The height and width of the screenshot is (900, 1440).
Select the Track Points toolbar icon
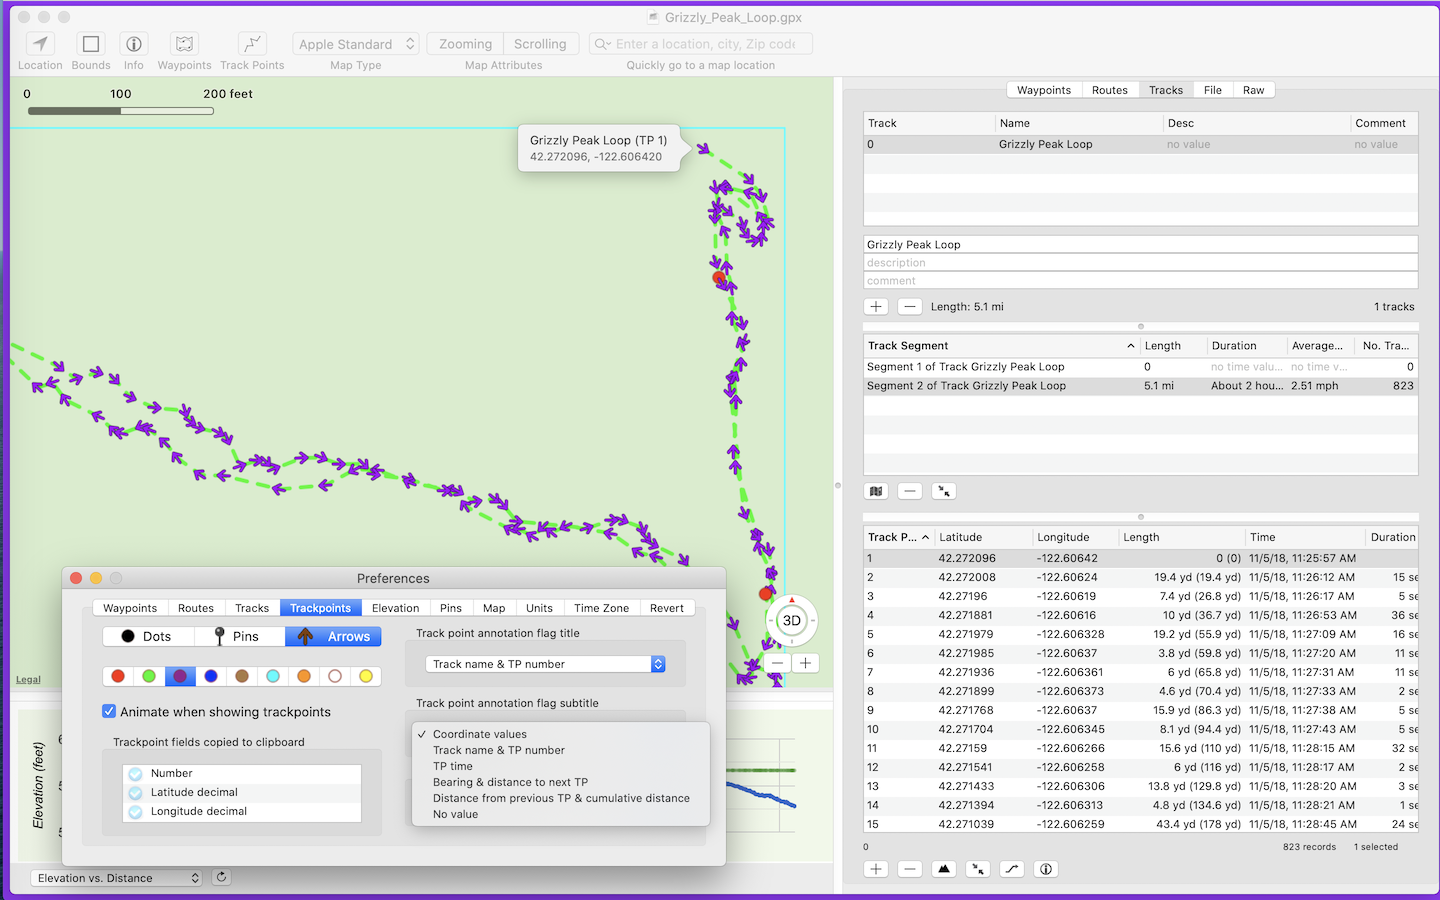pyautogui.click(x=251, y=44)
